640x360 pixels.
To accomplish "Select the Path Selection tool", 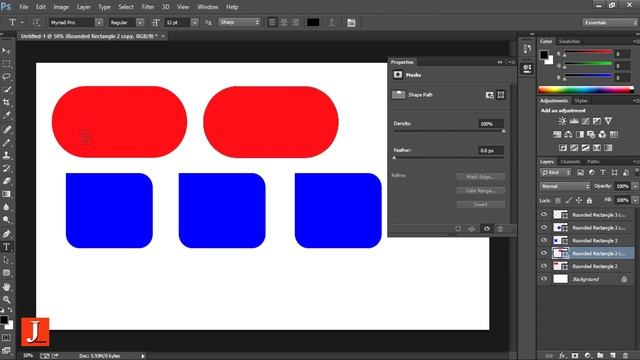I will point(6,260).
